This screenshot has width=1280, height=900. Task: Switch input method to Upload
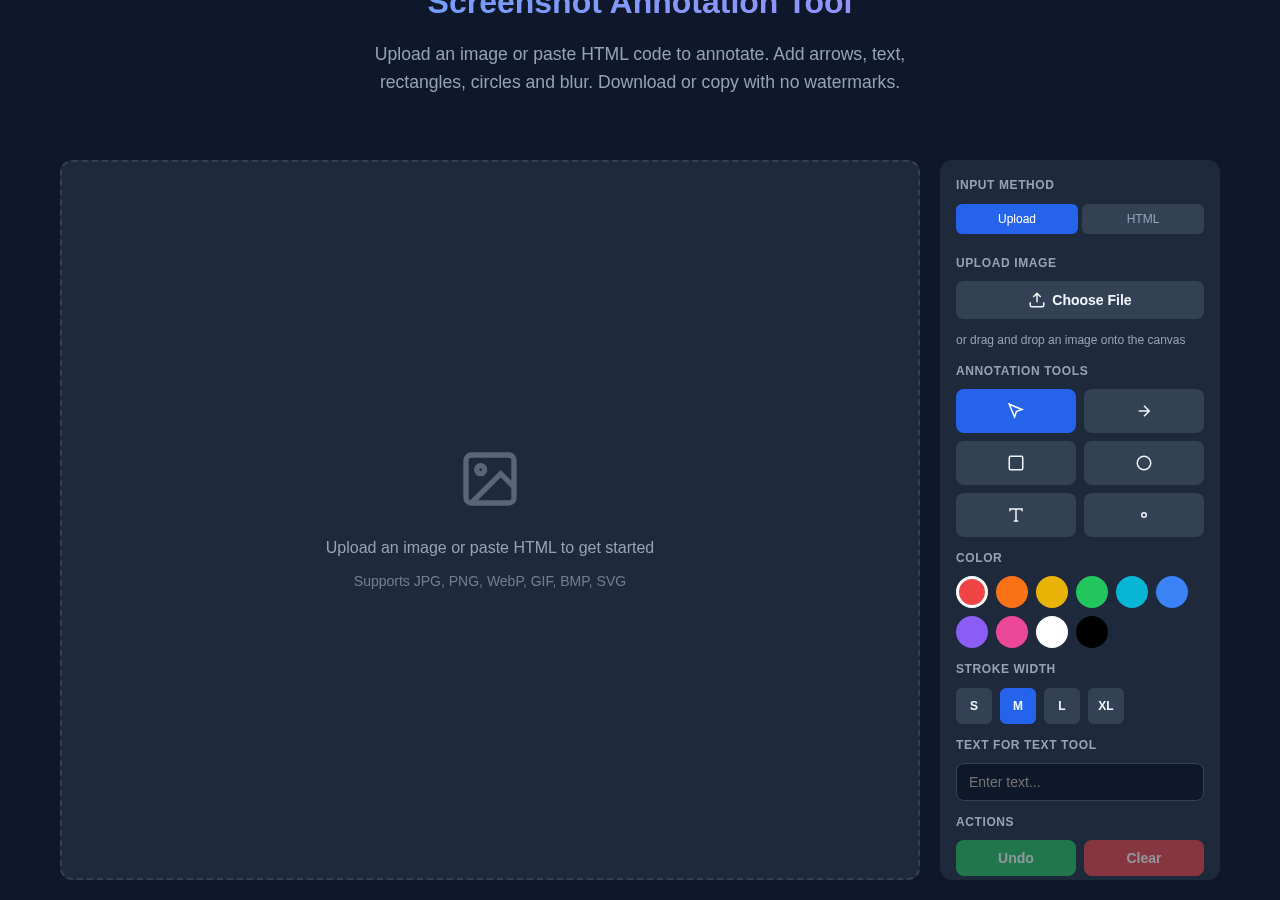1017,219
